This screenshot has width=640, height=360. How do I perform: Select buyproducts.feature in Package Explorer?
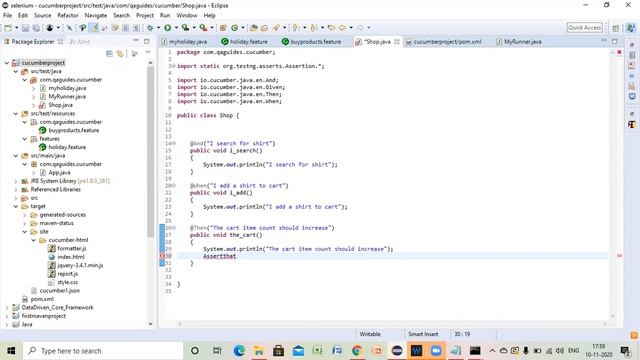[73, 131]
